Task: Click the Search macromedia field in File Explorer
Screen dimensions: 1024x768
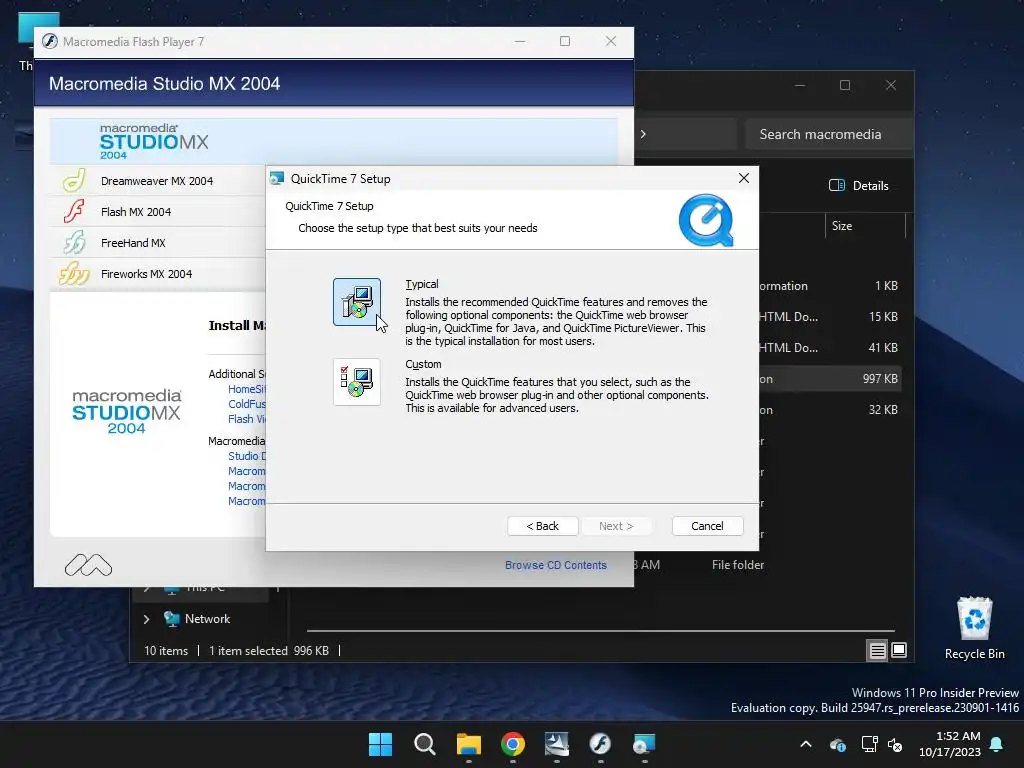Action: pos(829,134)
